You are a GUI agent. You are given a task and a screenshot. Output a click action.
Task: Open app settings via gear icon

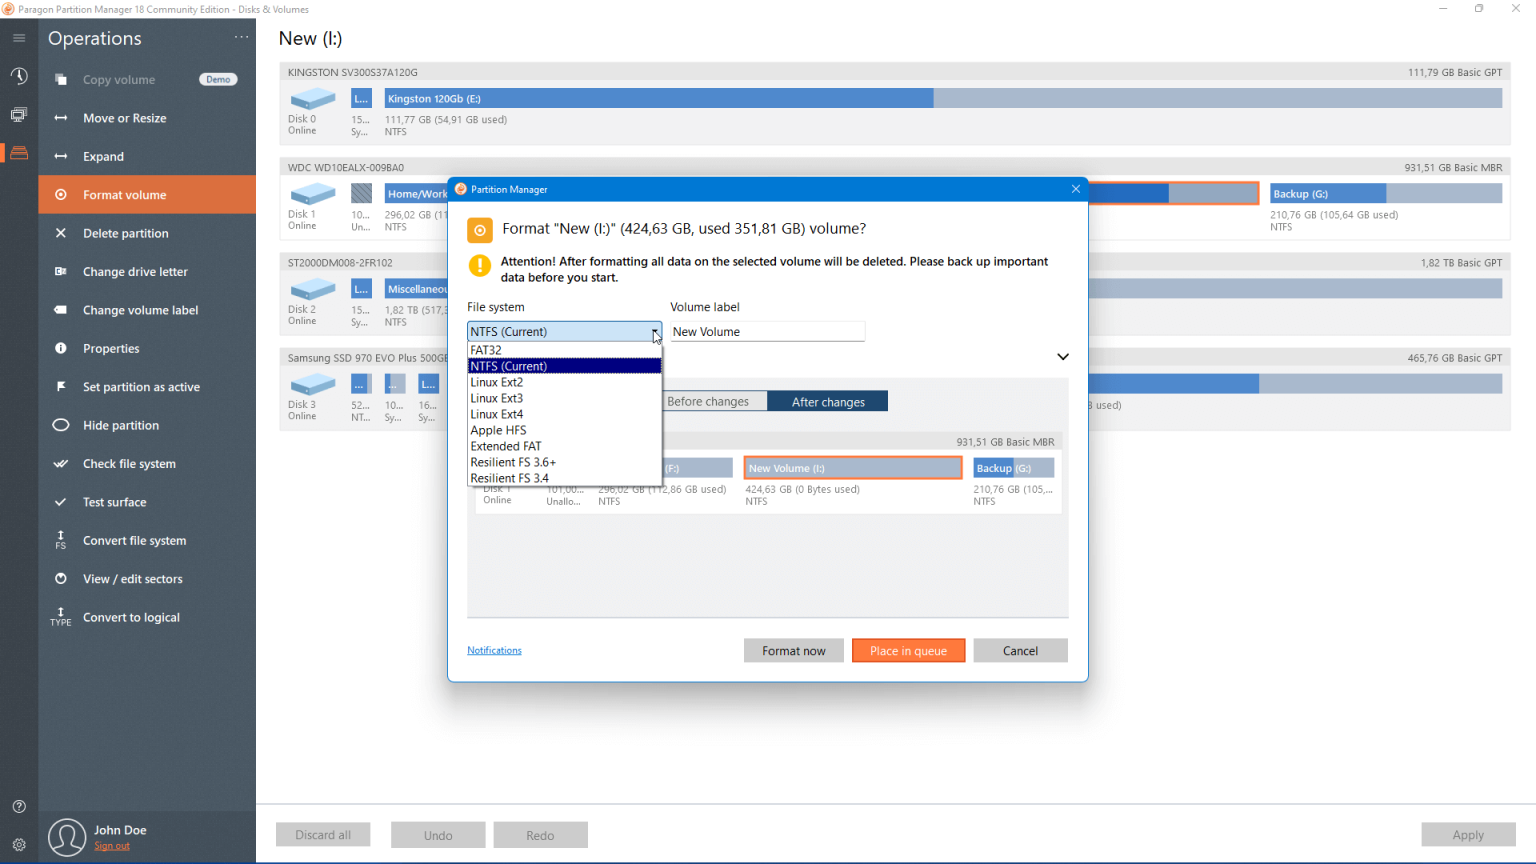pyautogui.click(x=18, y=845)
